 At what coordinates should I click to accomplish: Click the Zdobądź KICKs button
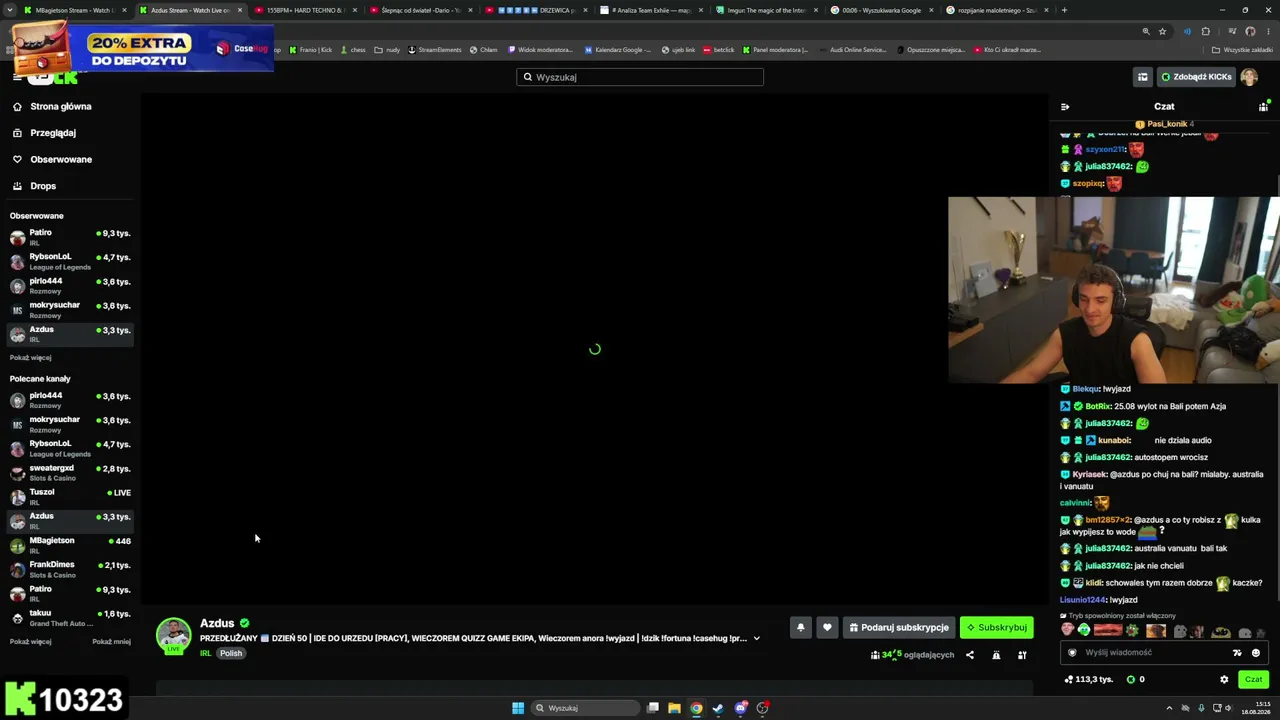coord(1195,77)
